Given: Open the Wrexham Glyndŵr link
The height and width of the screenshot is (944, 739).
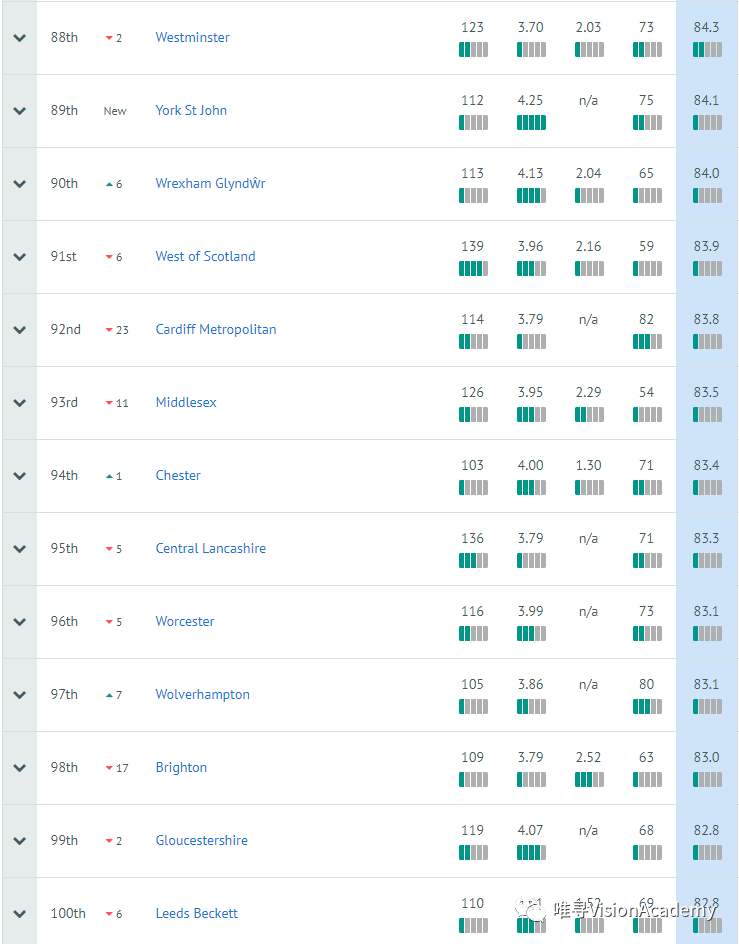Looking at the screenshot, I should point(210,183).
